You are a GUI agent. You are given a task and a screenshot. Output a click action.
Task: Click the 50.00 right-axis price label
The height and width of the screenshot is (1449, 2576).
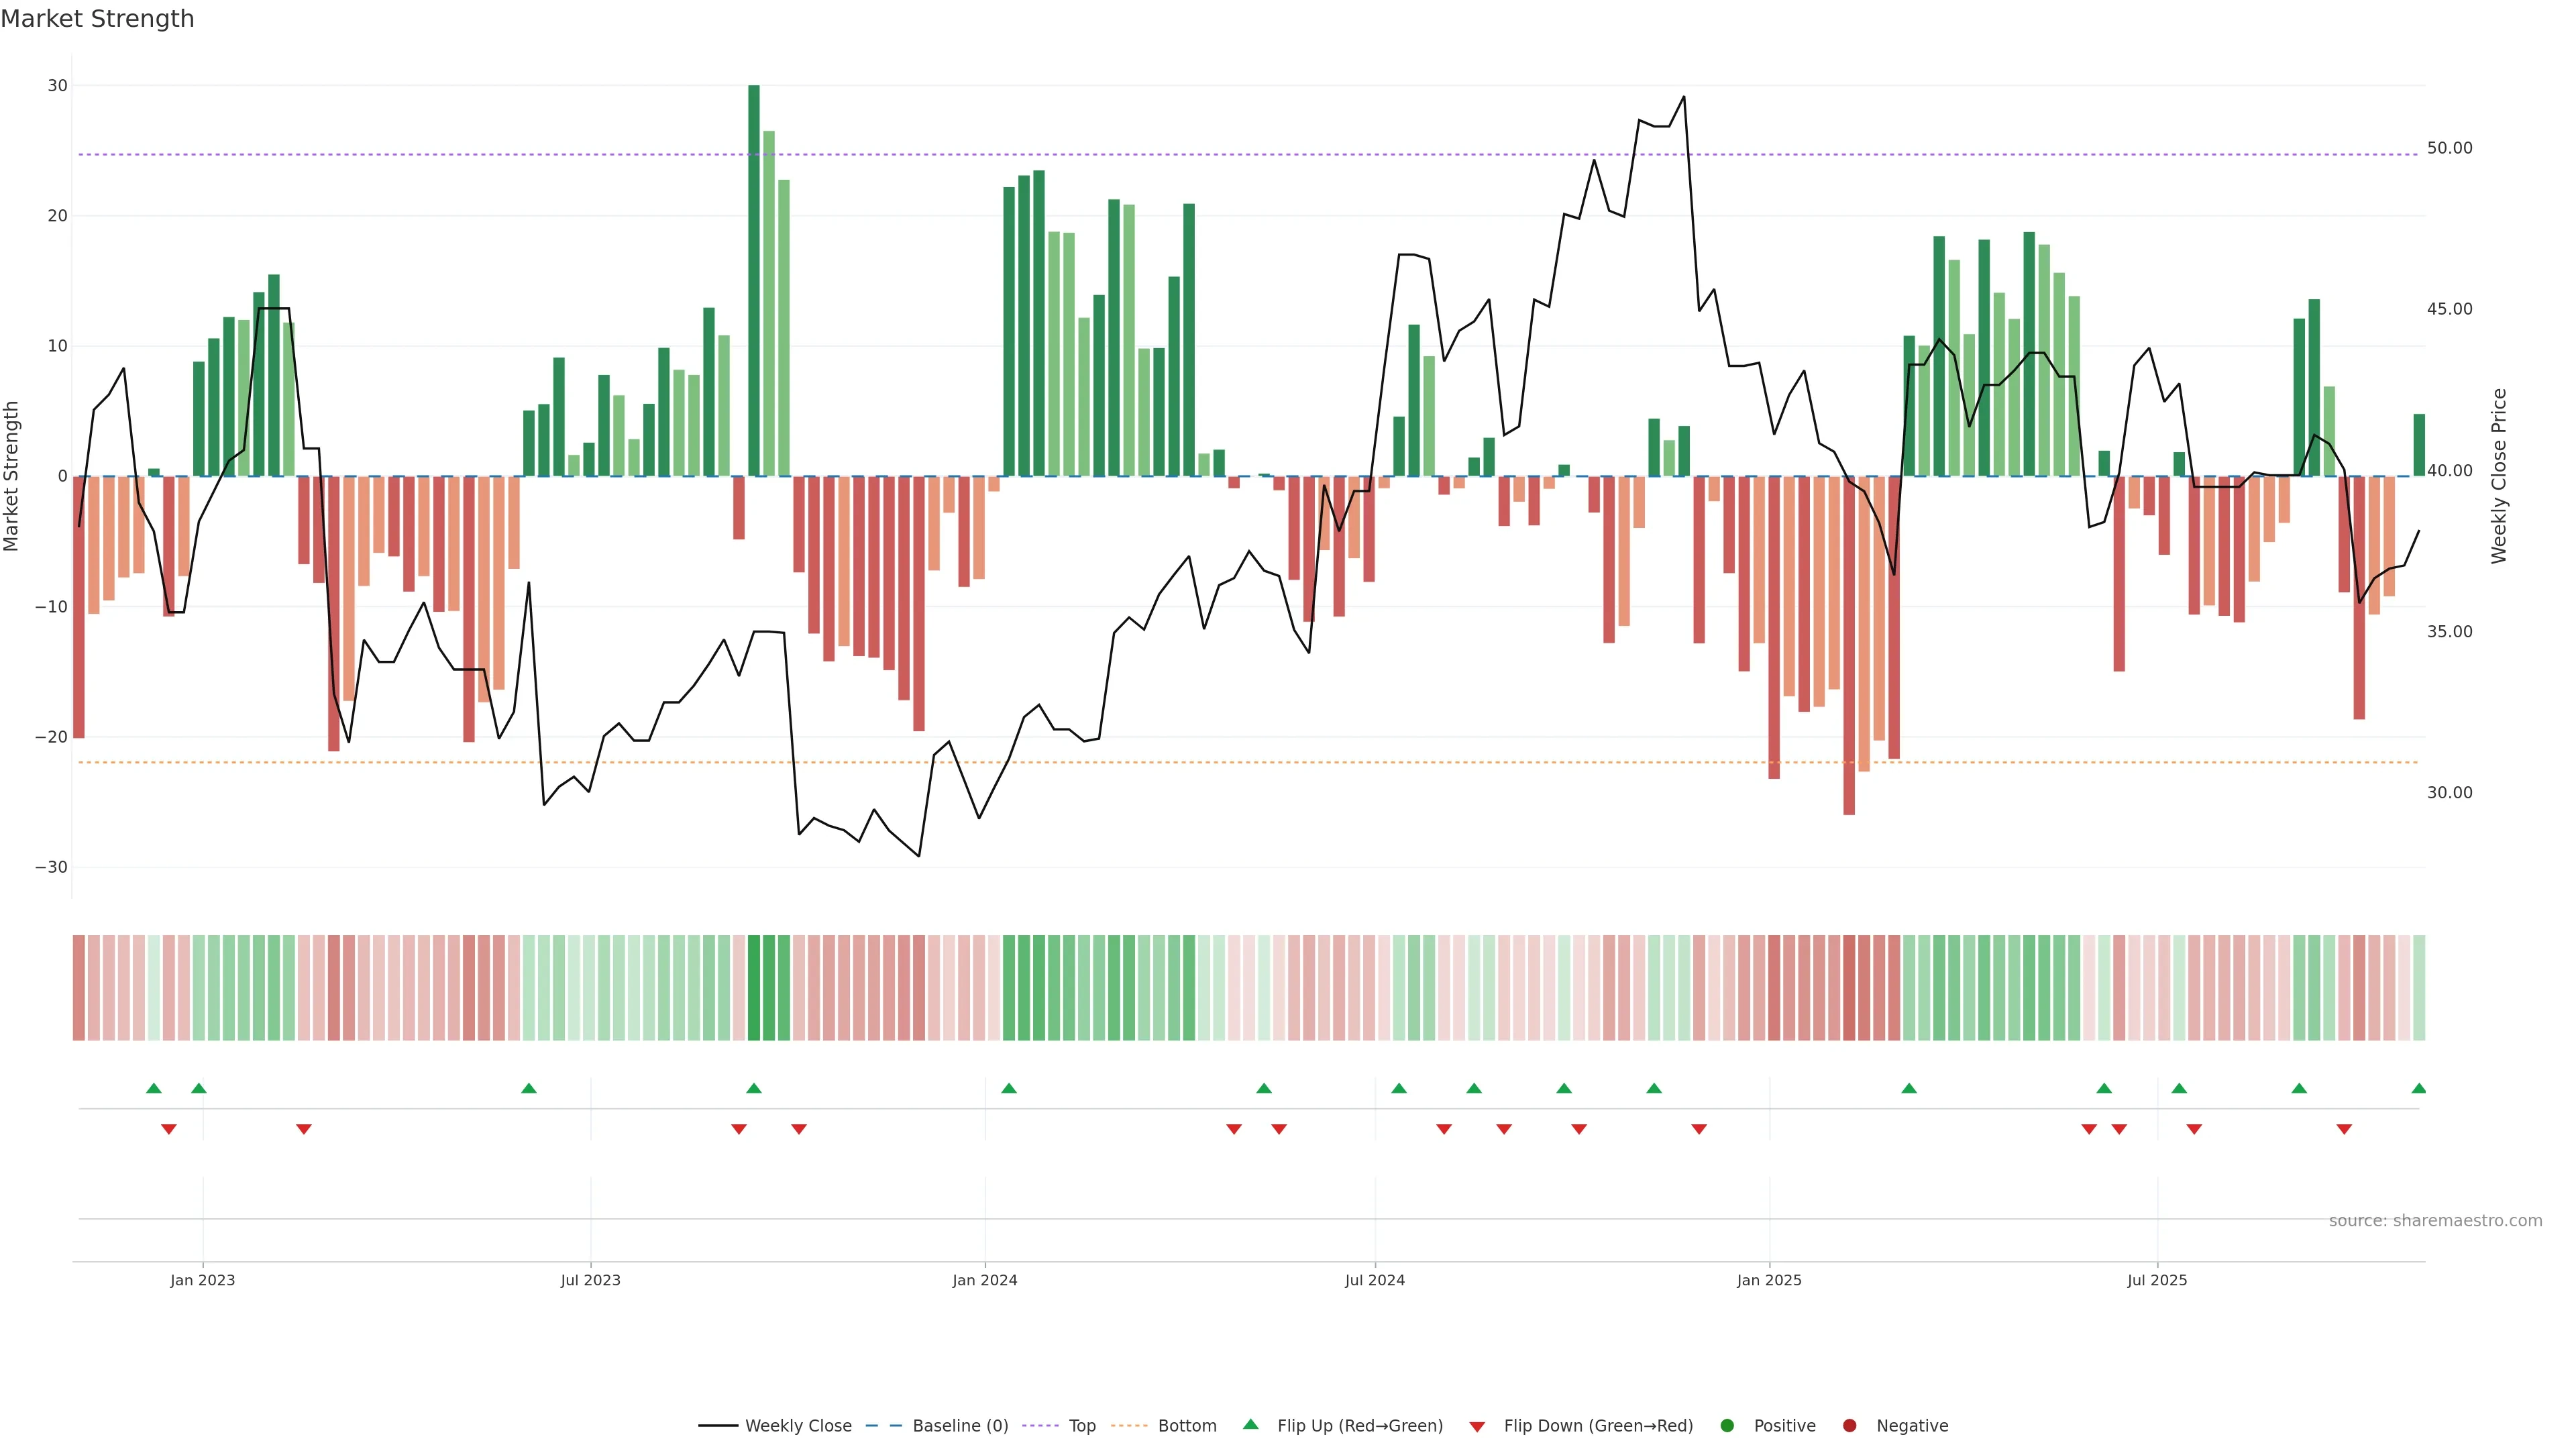[2449, 148]
